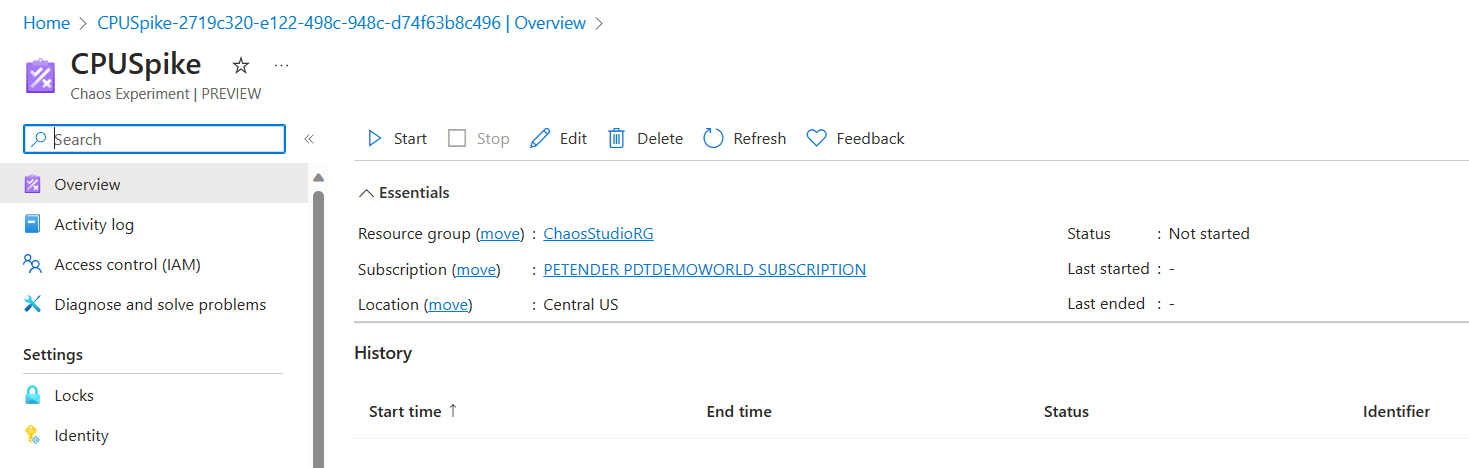
Task: Open Locks under Settings
Action: (74, 395)
